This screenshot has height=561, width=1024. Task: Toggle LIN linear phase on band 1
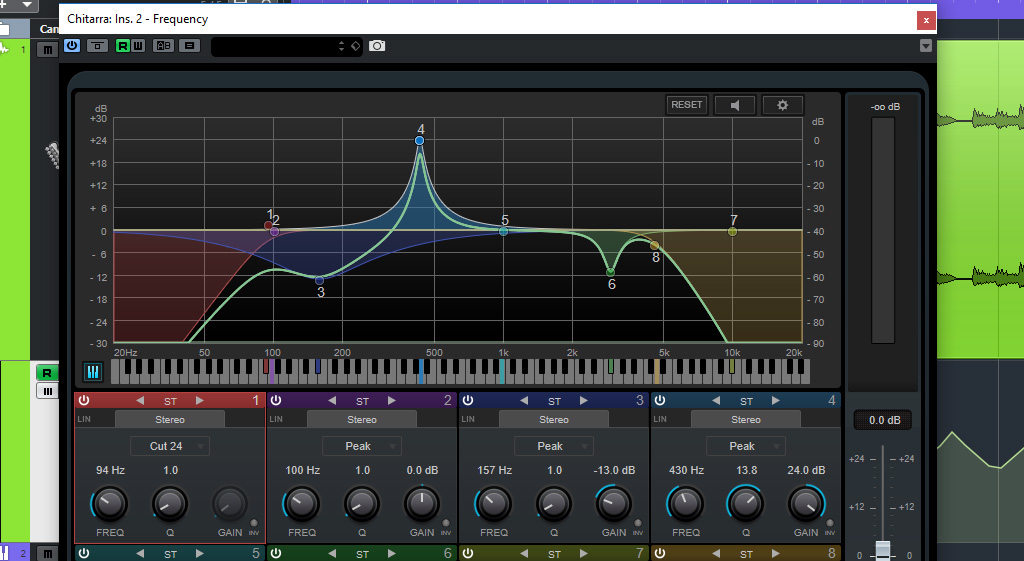click(x=84, y=419)
